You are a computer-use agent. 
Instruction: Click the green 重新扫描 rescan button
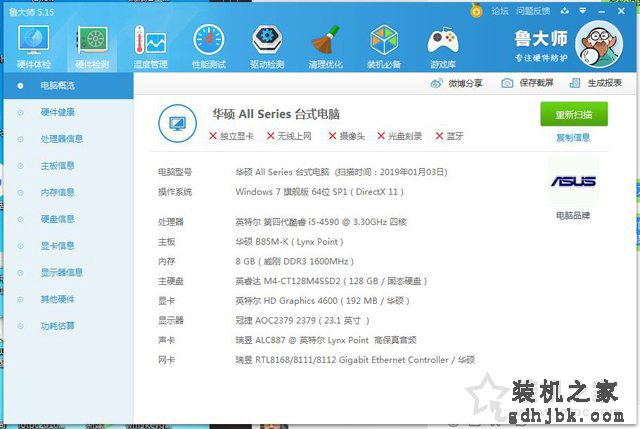pos(574,114)
